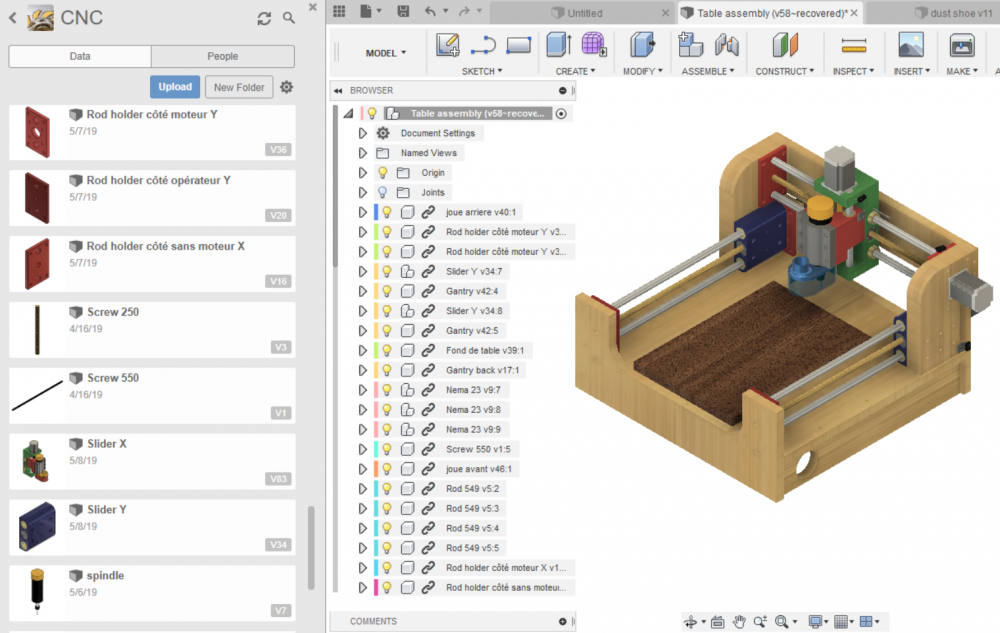1000x633 pixels.
Task: Click the Orbit tool in the navigation bar
Action: pyautogui.click(x=691, y=621)
